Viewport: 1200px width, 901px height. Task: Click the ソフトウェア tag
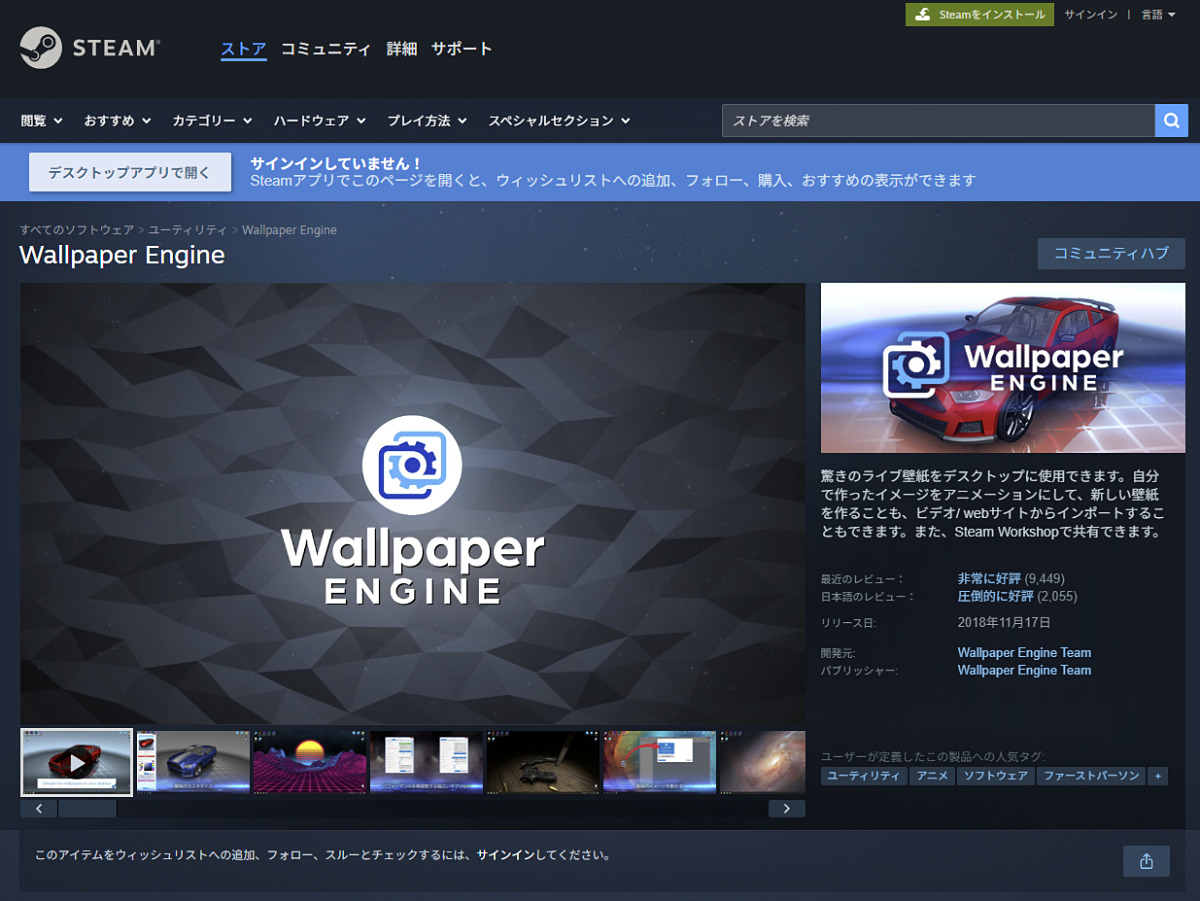click(x=996, y=776)
